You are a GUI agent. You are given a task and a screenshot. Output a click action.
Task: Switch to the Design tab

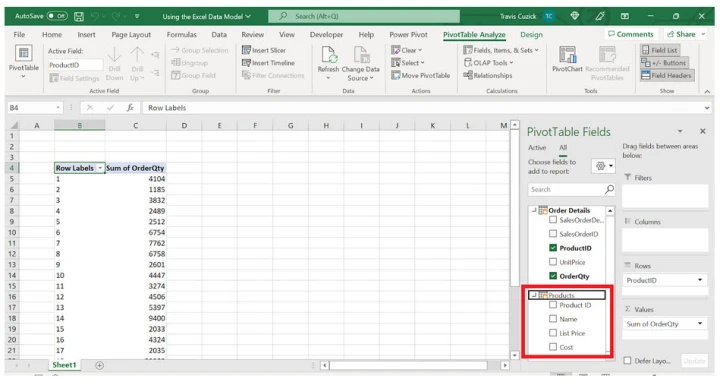[x=531, y=35]
